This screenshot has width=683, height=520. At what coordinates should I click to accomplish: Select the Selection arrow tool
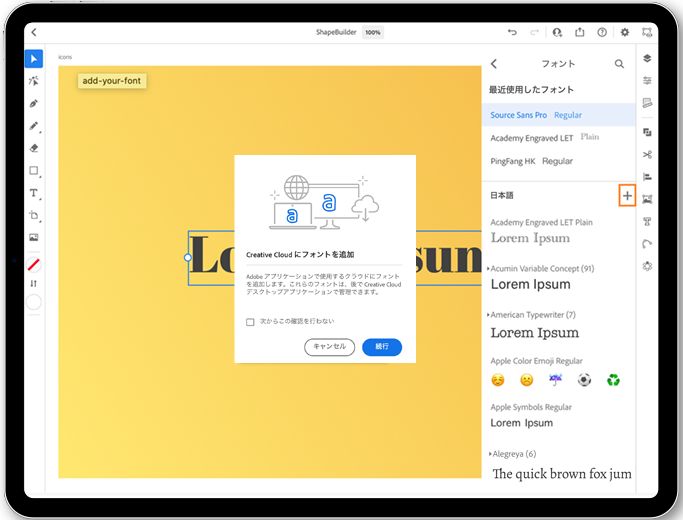click(x=34, y=59)
